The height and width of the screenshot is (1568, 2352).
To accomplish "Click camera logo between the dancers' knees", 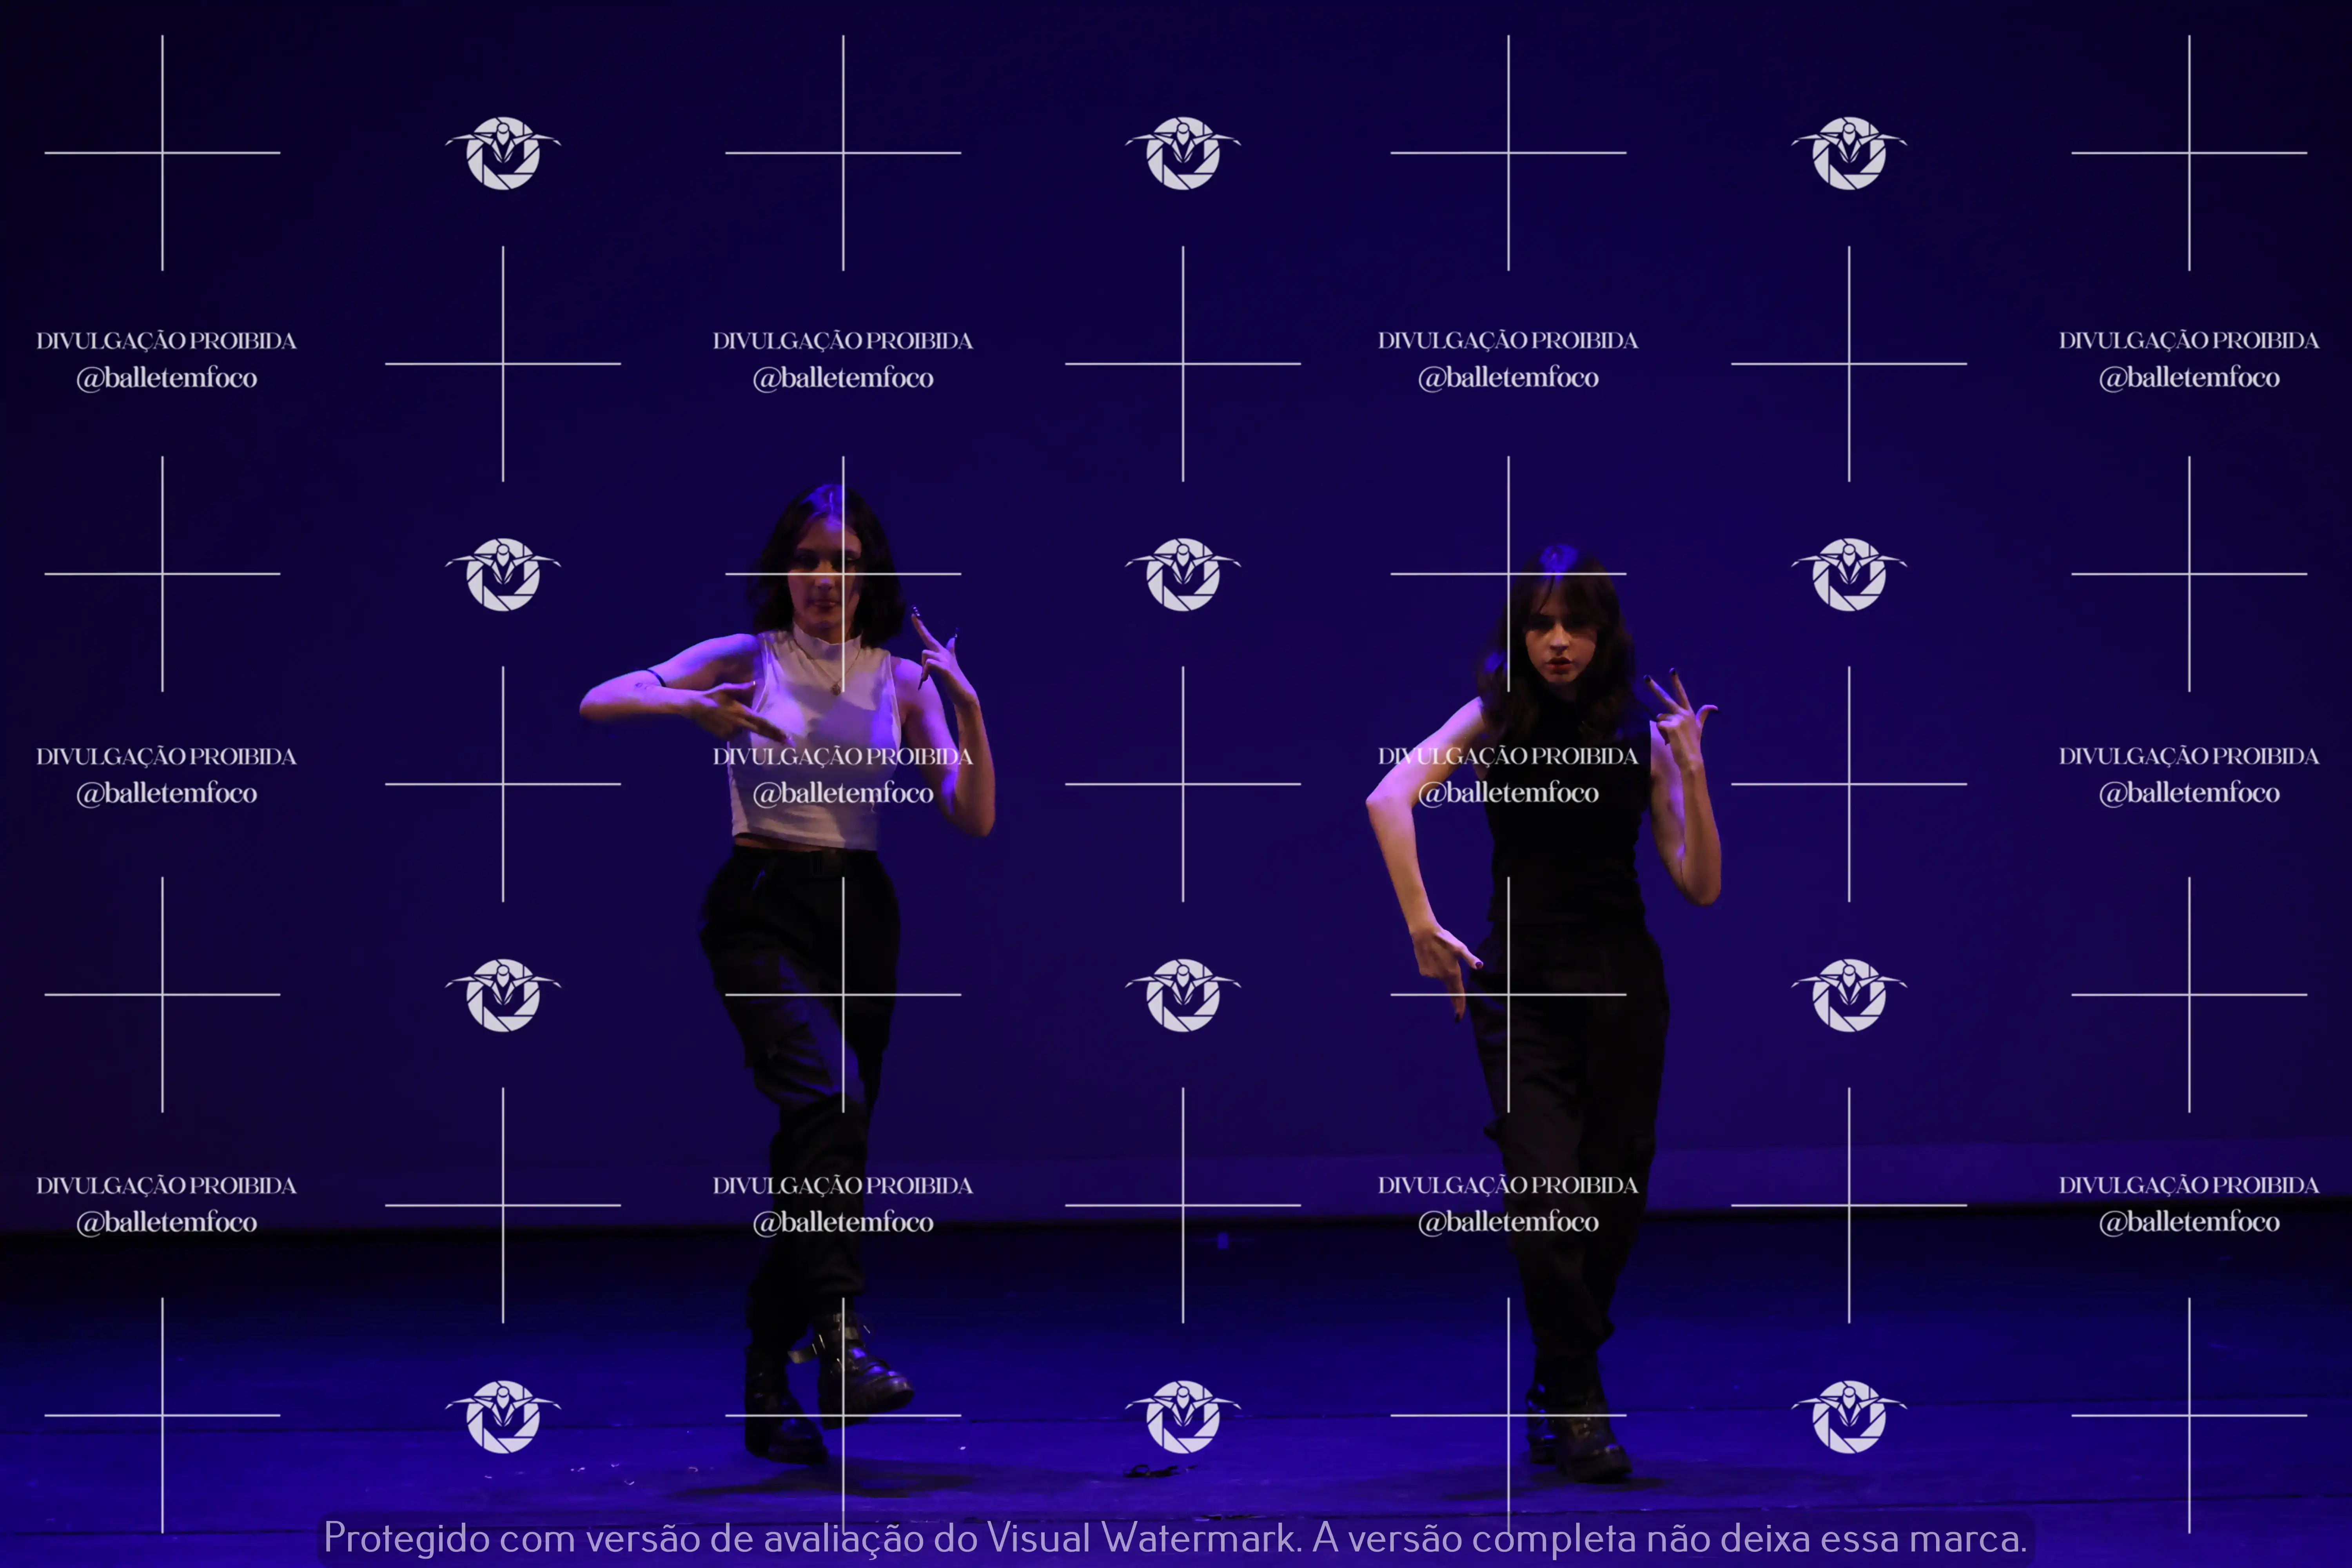I will coord(1183,995).
